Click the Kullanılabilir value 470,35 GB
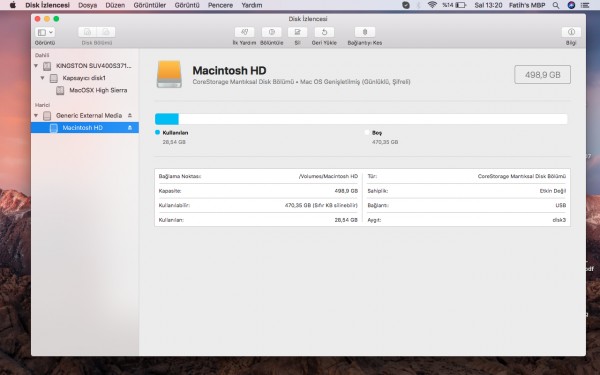This screenshot has width=600, height=375. 321,205
